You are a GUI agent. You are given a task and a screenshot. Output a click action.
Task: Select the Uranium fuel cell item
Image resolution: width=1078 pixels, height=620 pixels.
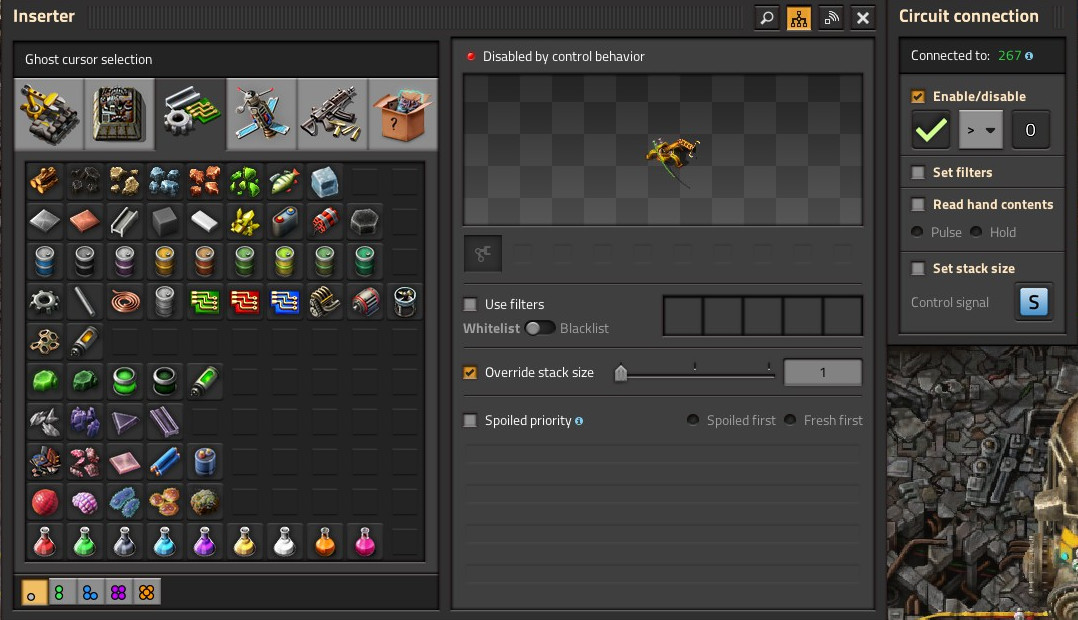205,381
